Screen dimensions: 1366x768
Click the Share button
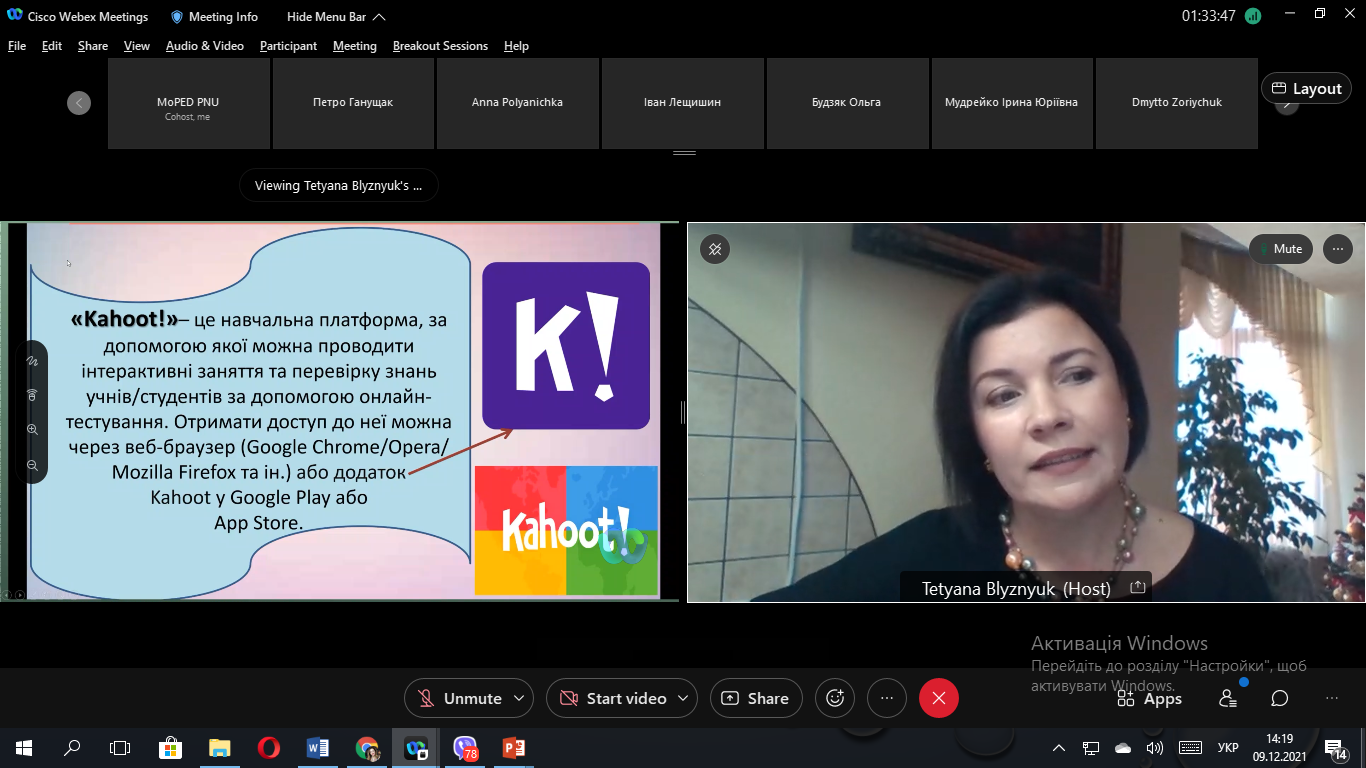(x=756, y=698)
